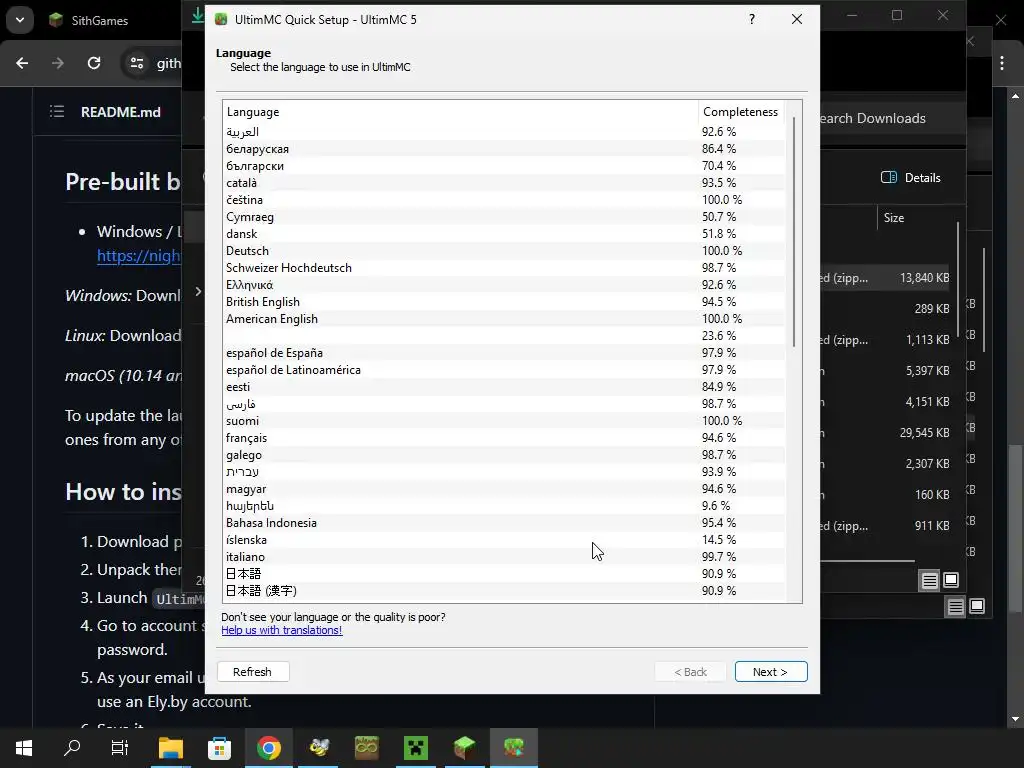Image resolution: width=1024 pixels, height=768 pixels.
Task: Open the Help us with translations link
Action: (x=281, y=630)
